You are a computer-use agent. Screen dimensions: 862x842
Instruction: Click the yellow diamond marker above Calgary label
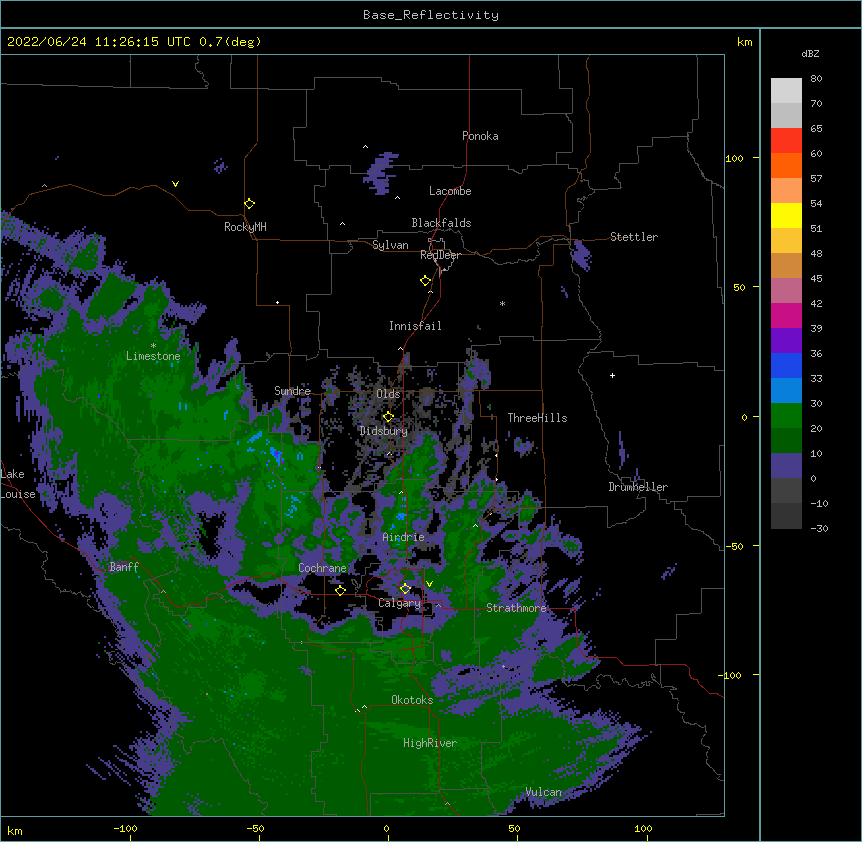(x=405, y=589)
